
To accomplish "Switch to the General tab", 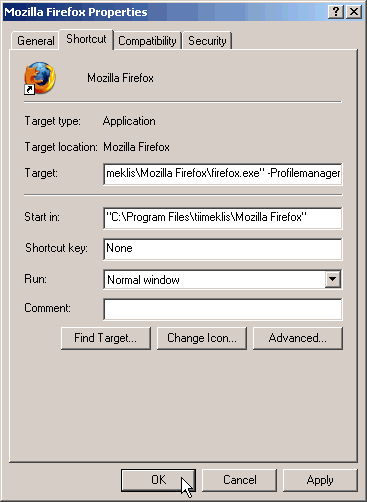I will (x=36, y=41).
